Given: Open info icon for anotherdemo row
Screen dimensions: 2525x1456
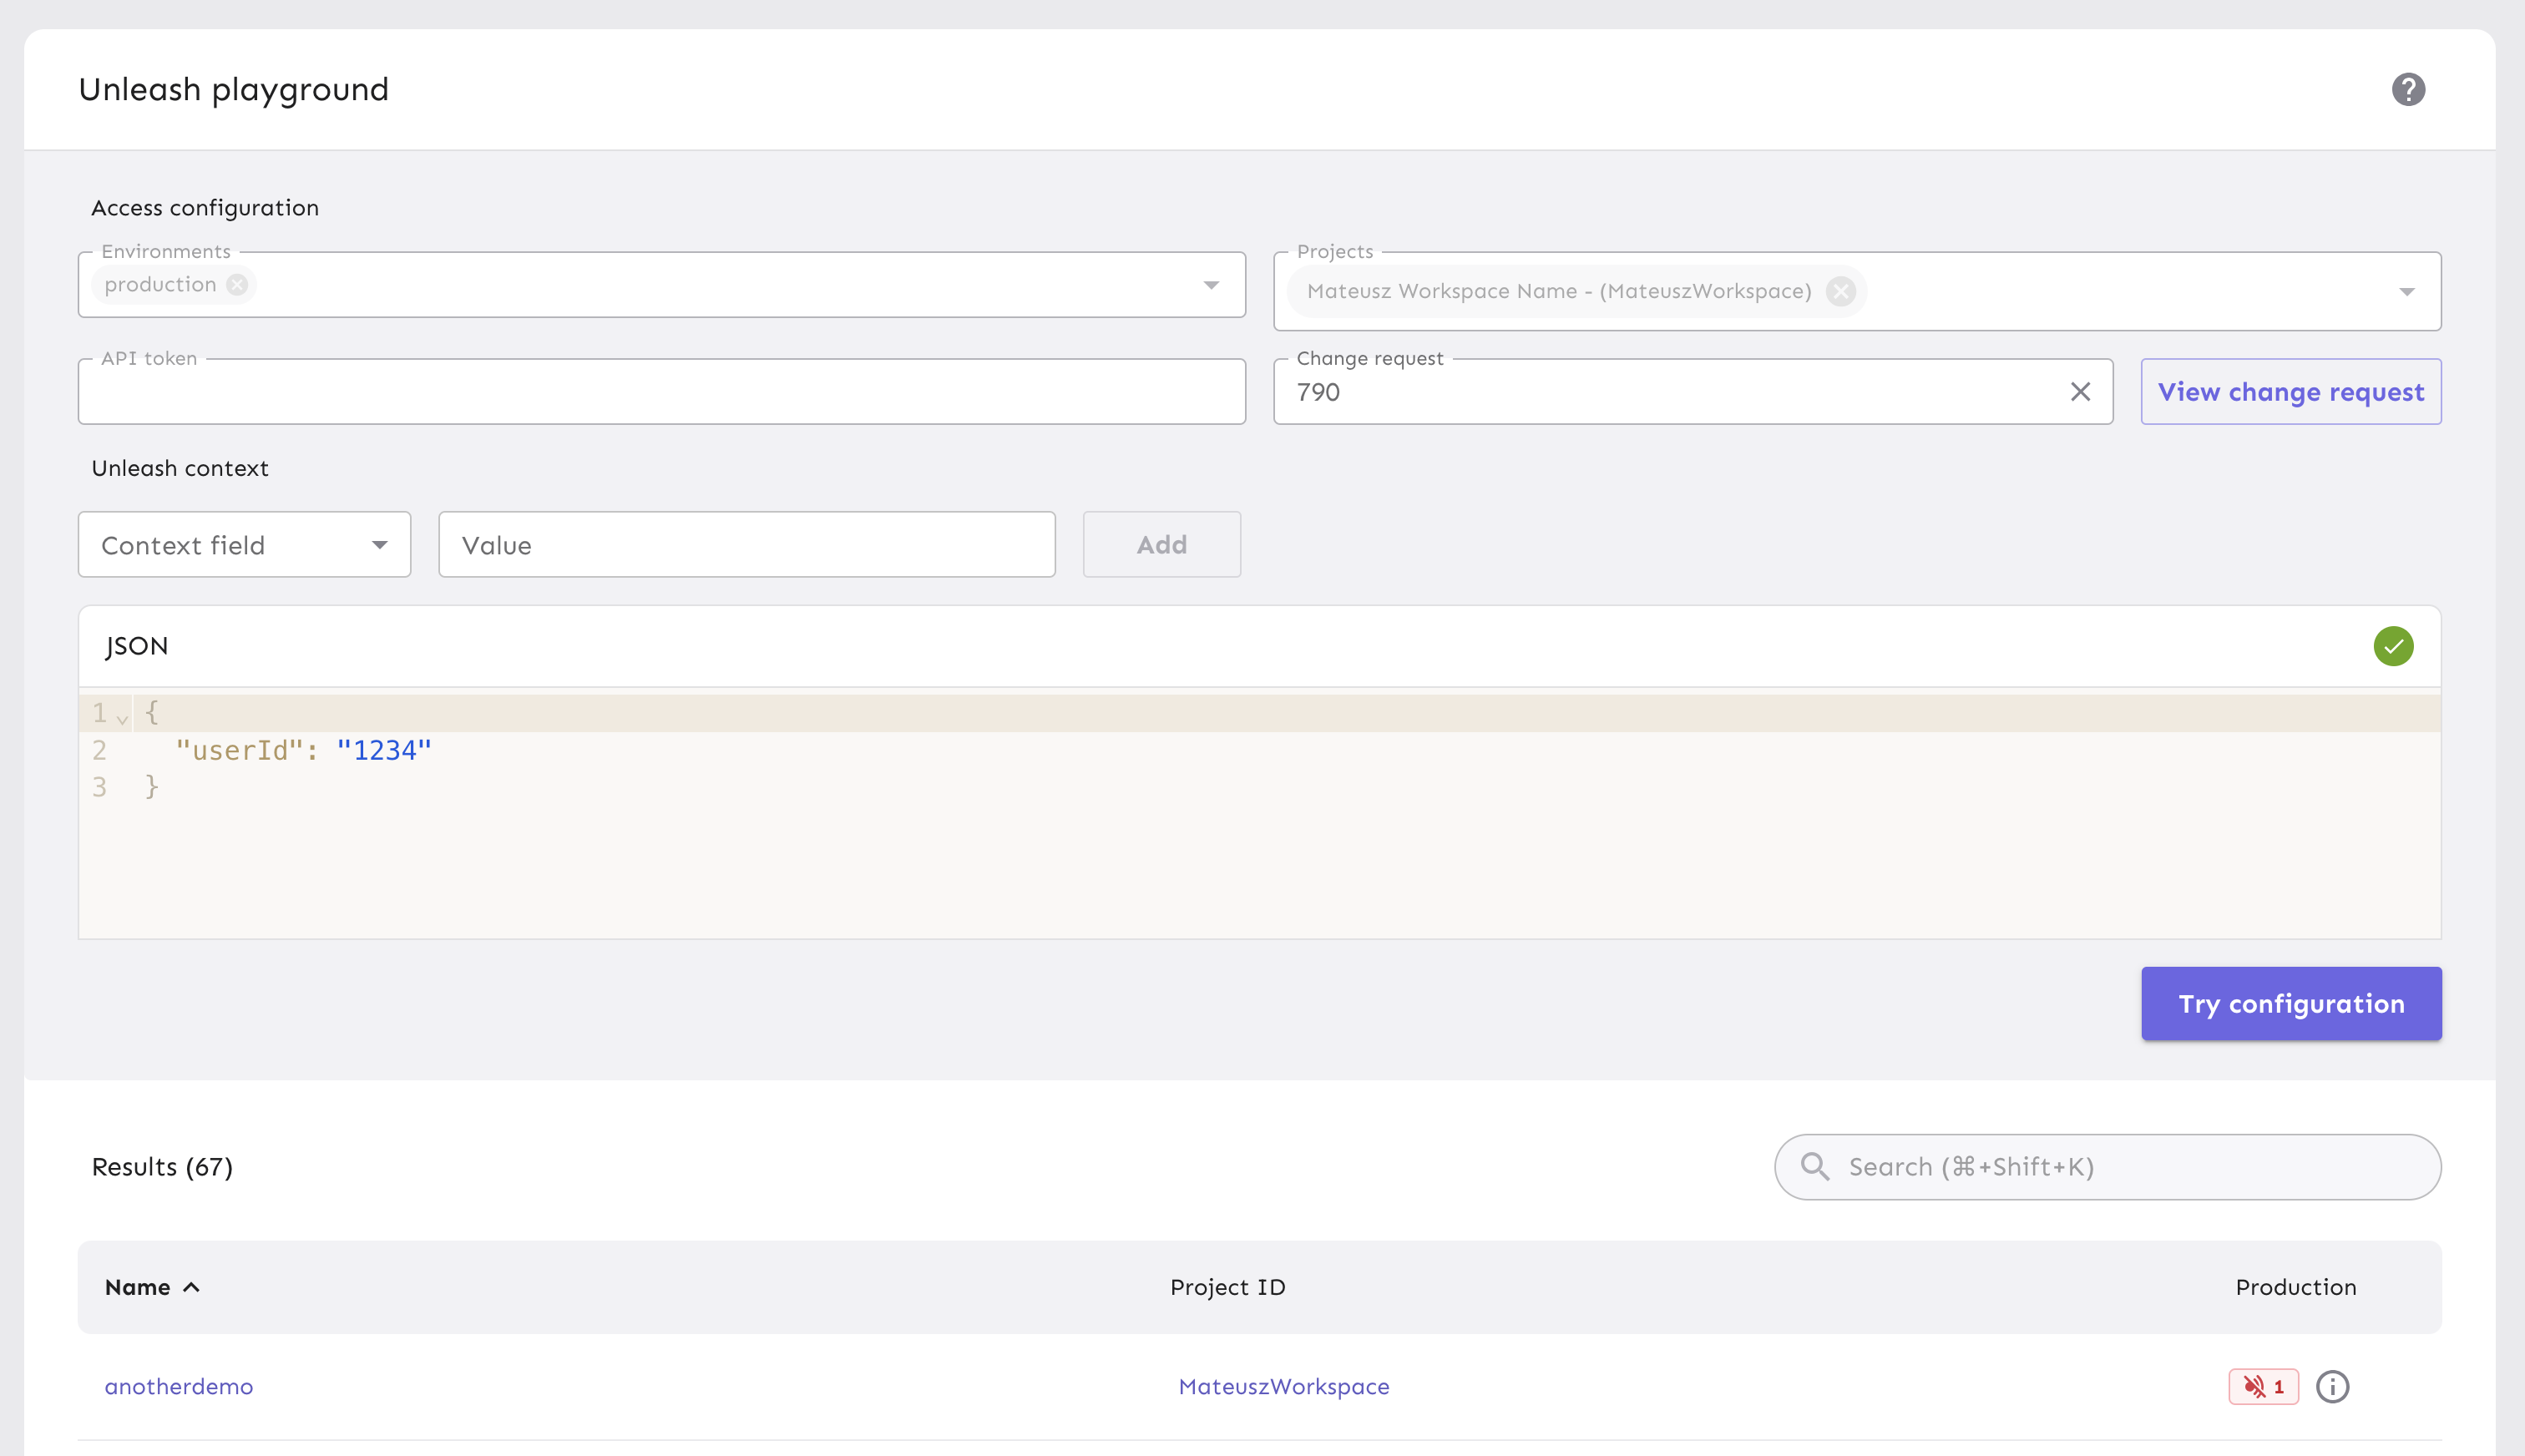Looking at the screenshot, I should [x=2332, y=1387].
